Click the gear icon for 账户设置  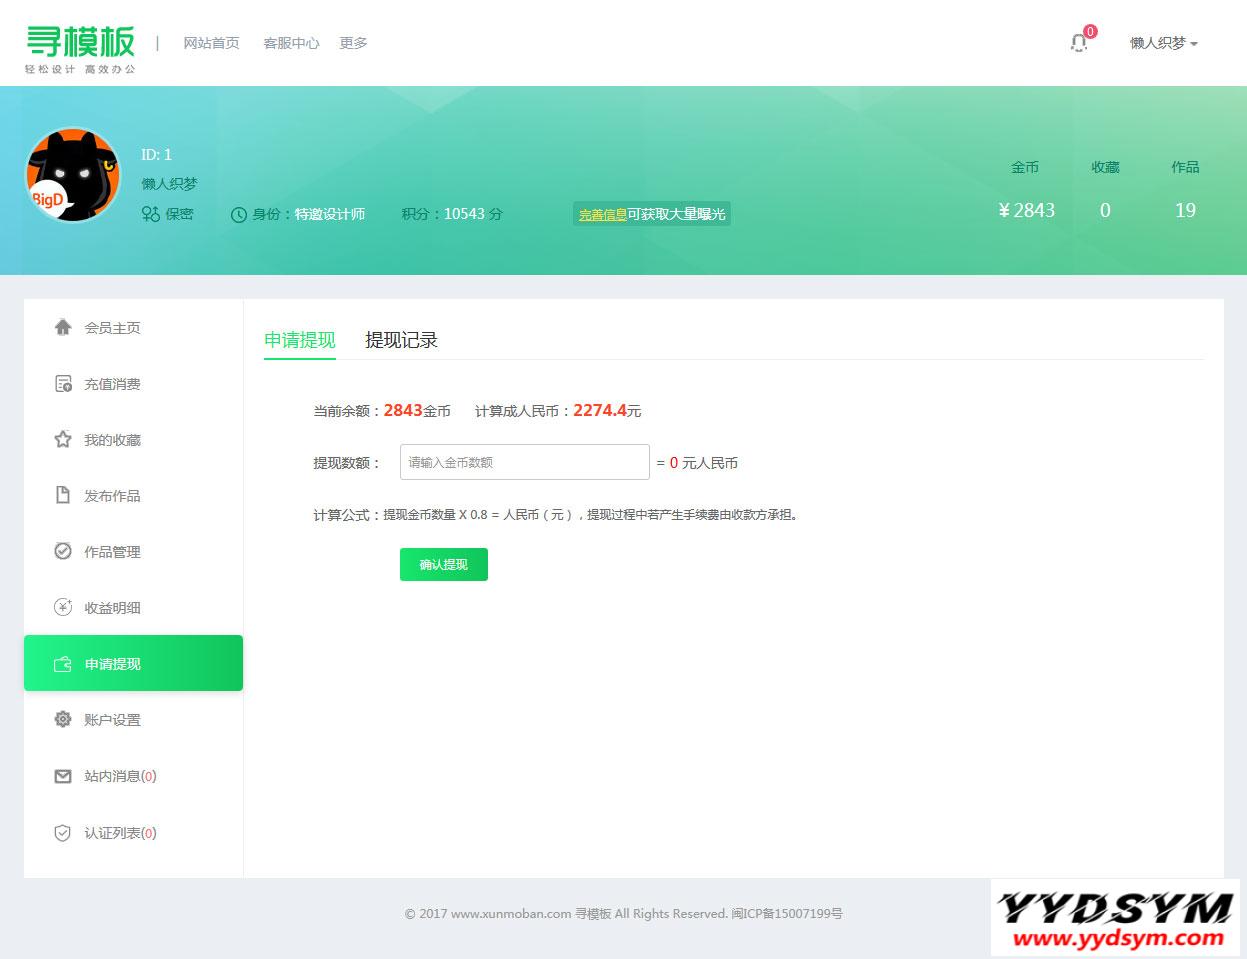tap(63, 719)
